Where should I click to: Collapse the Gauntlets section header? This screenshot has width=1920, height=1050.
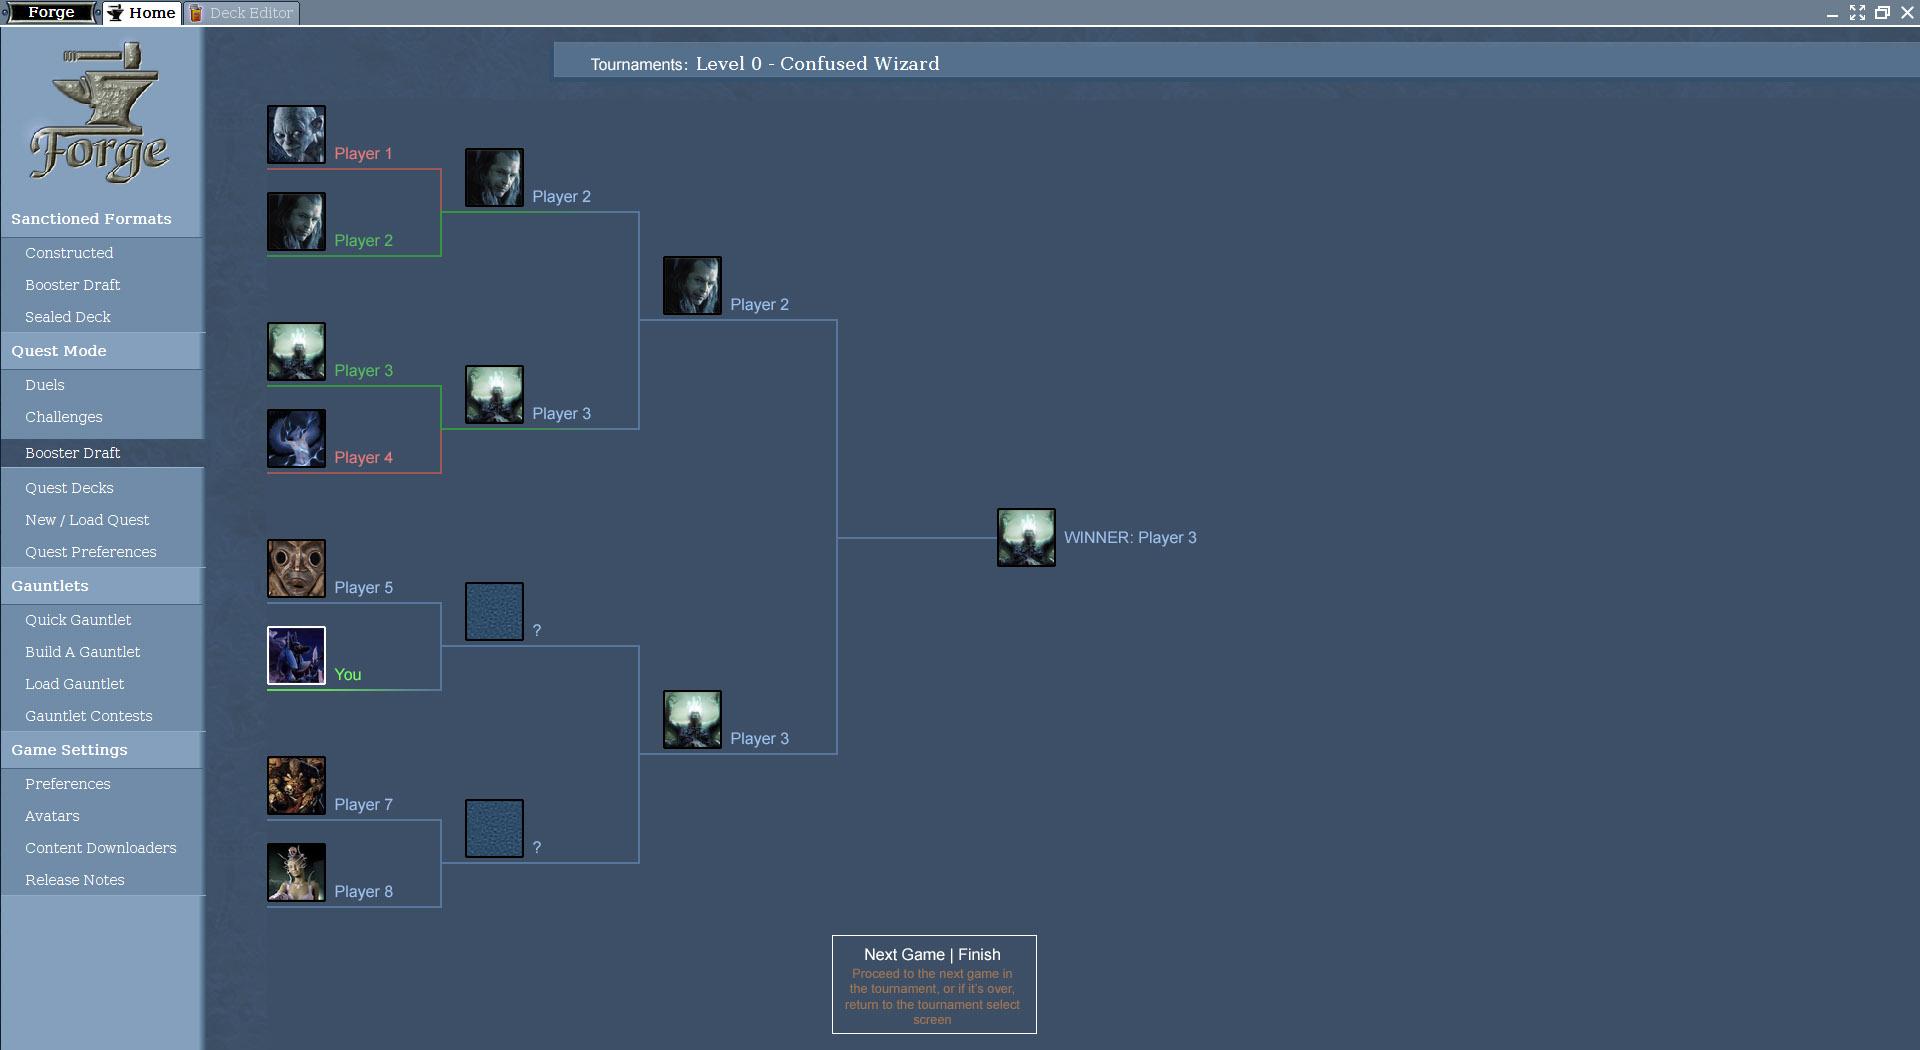pos(50,586)
